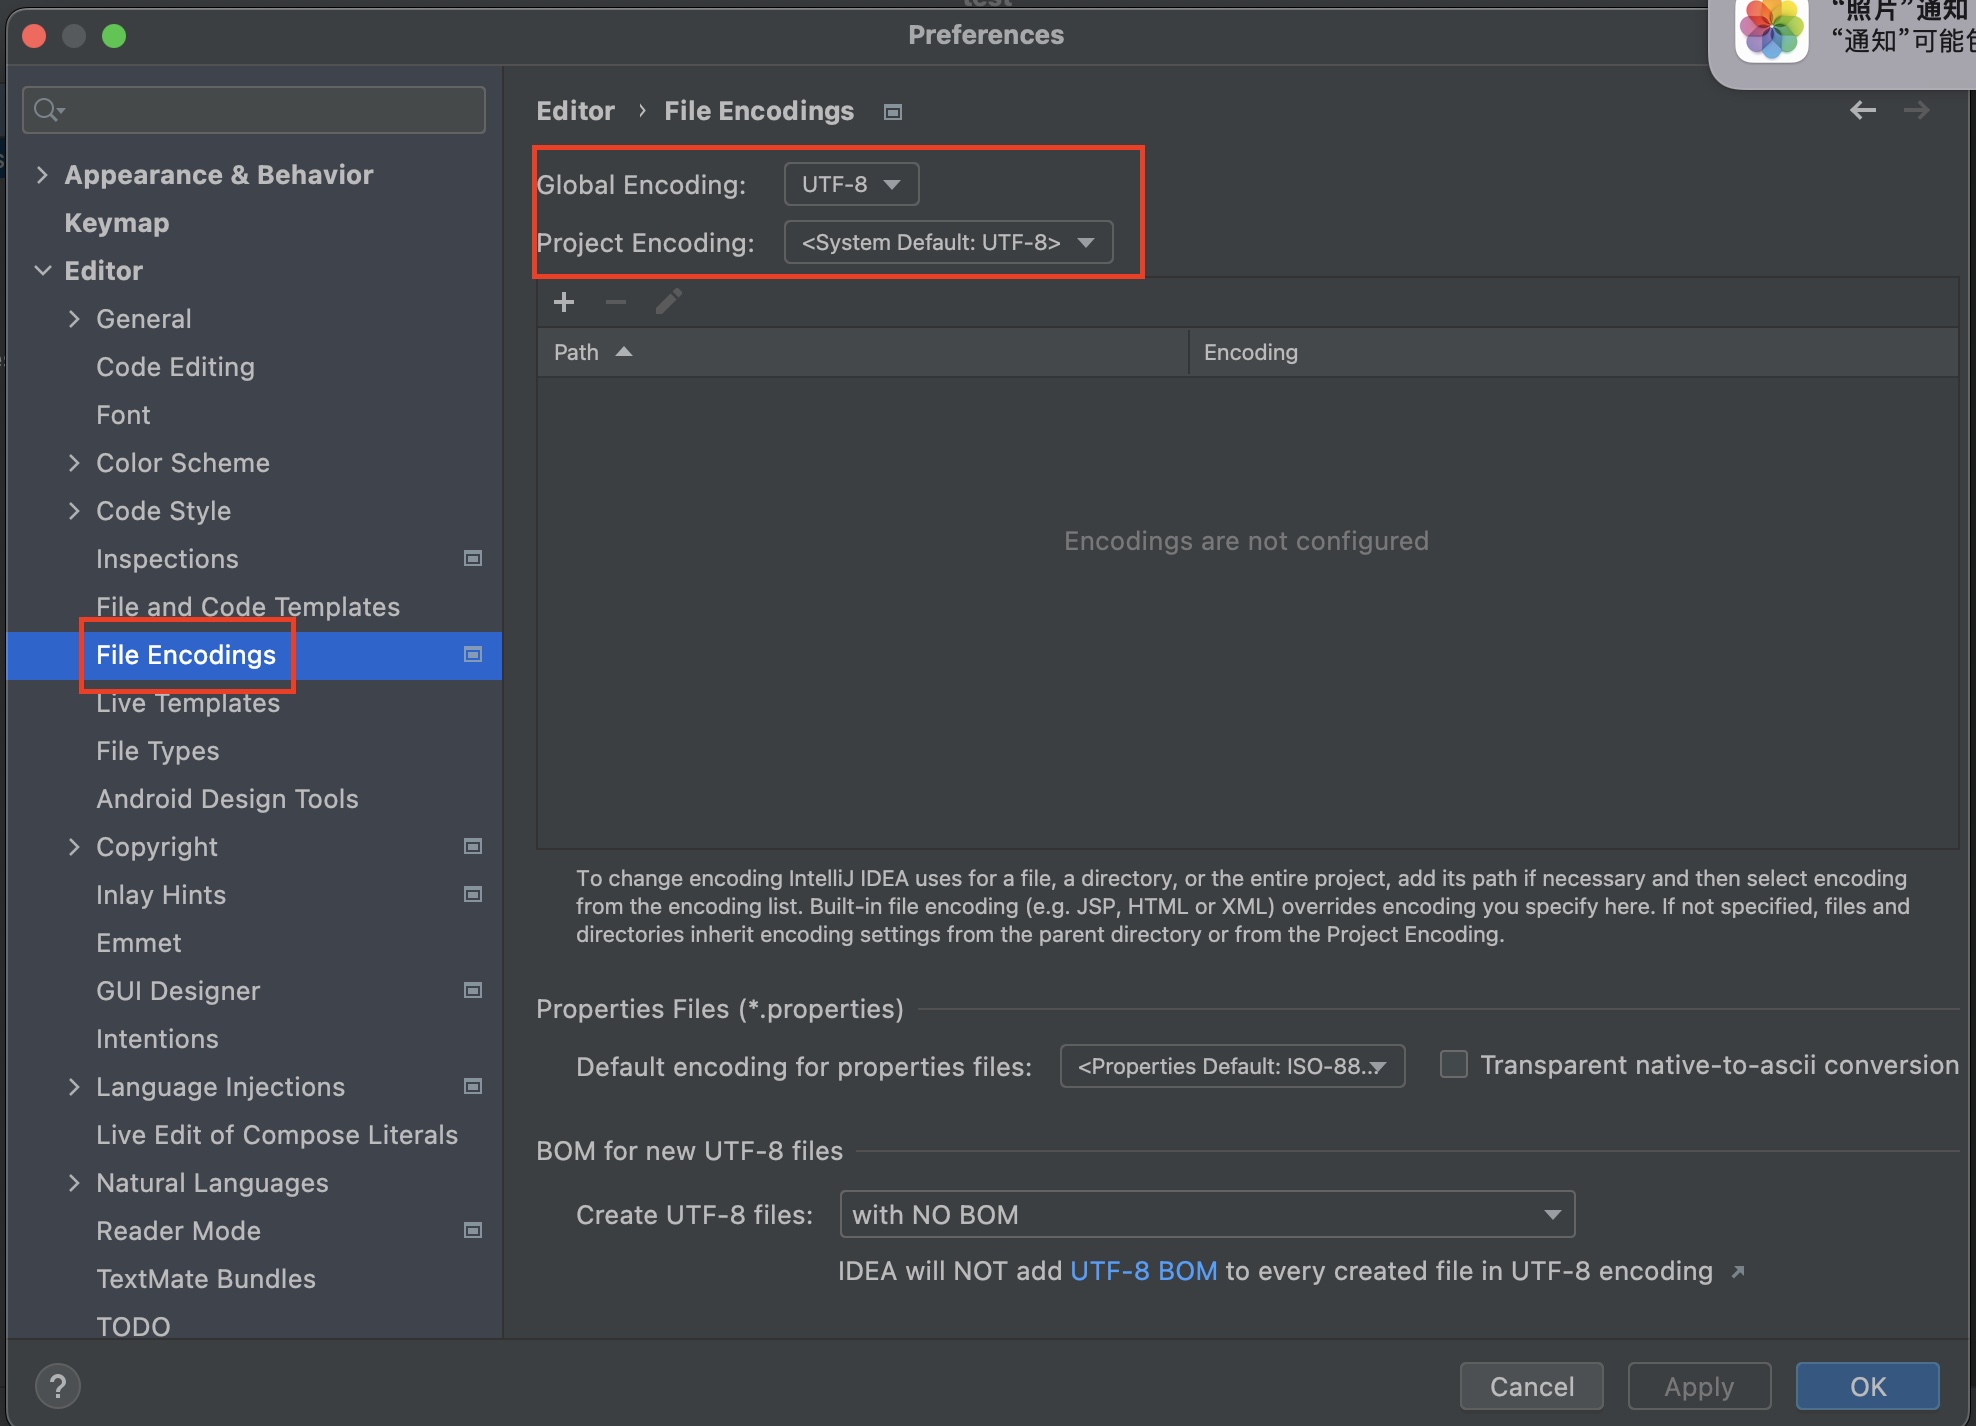Image resolution: width=1976 pixels, height=1426 pixels.
Task: Click the plus icon to add an encoding path
Action: [x=564, y=302]
